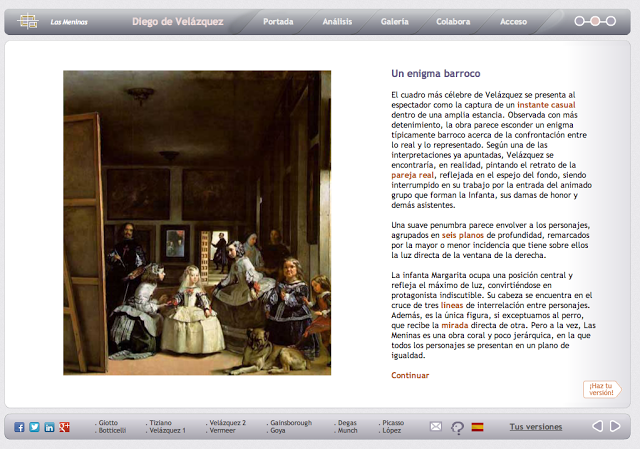Click the 'Un enigma barroco' heading
640x449 pixels.
coord(436,73)
